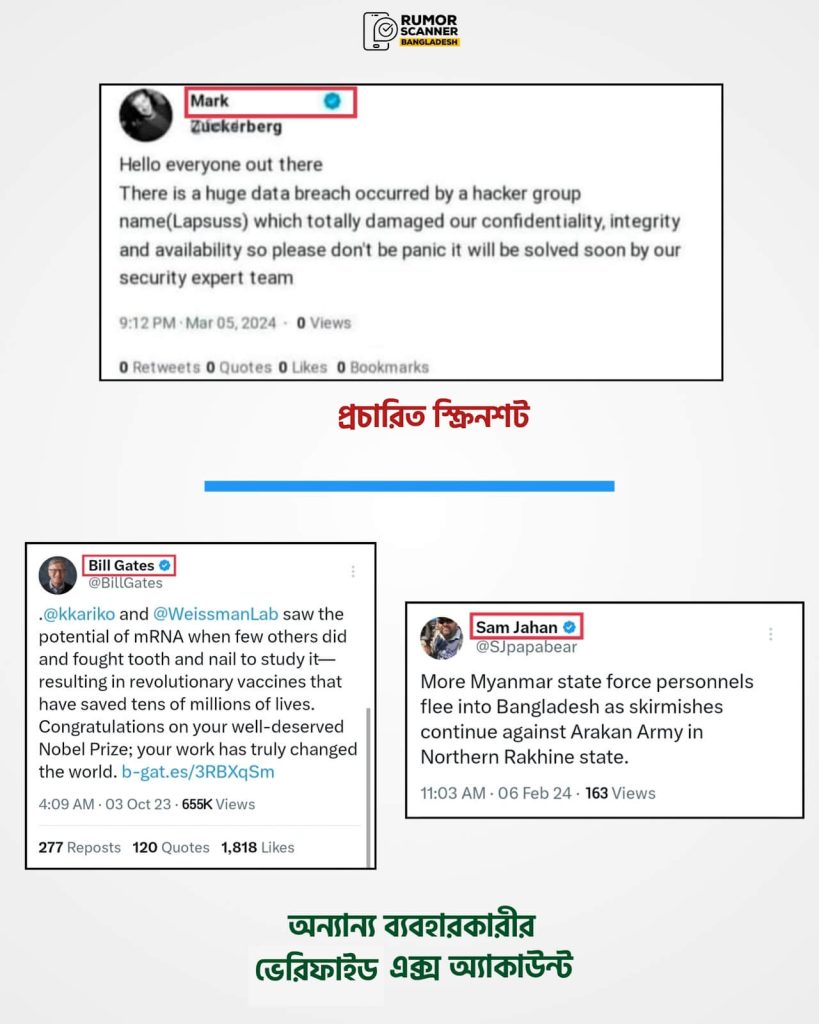Click the Rumor Scanner Bangladesh logo

pos(411,31)
